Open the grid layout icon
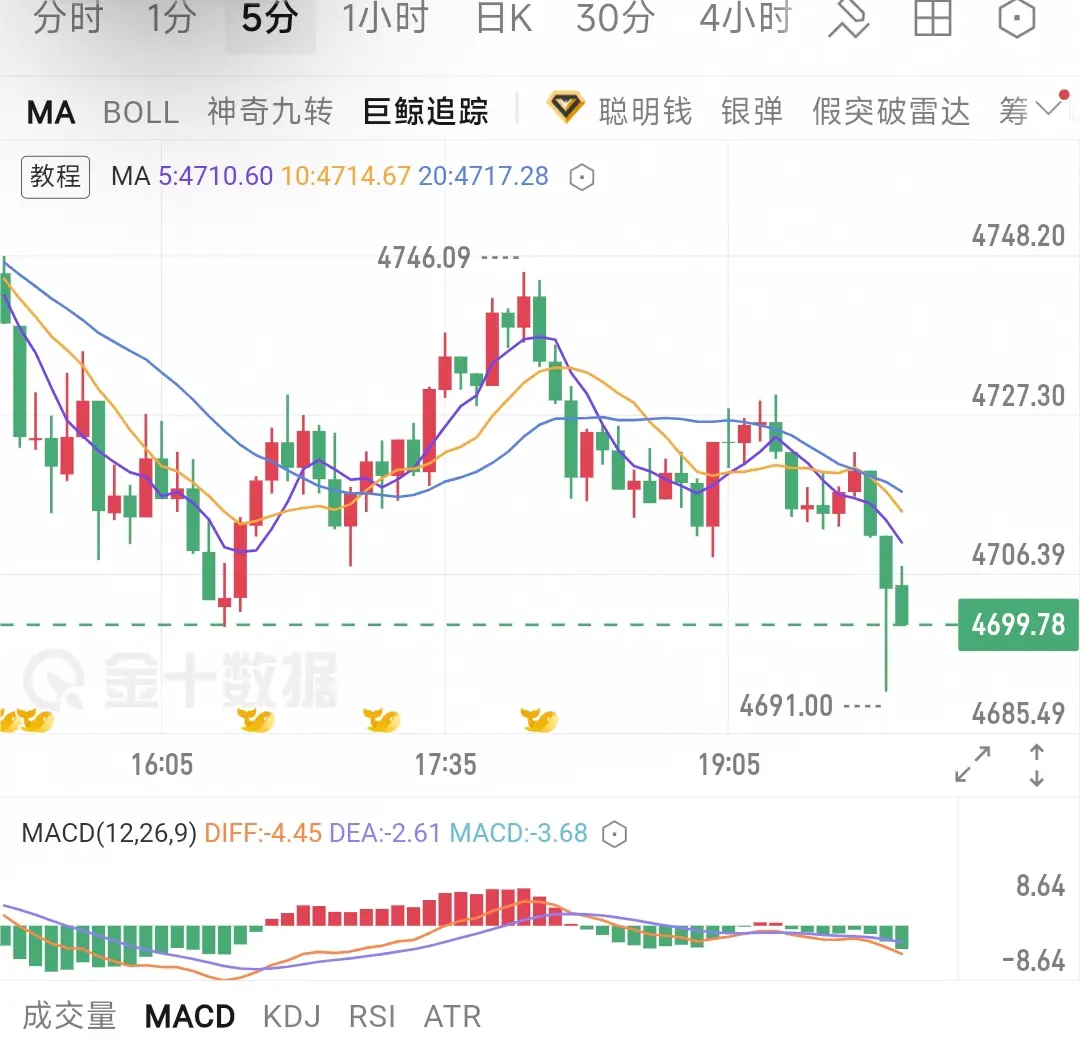1080x1041 pixels. click(933, 18)
